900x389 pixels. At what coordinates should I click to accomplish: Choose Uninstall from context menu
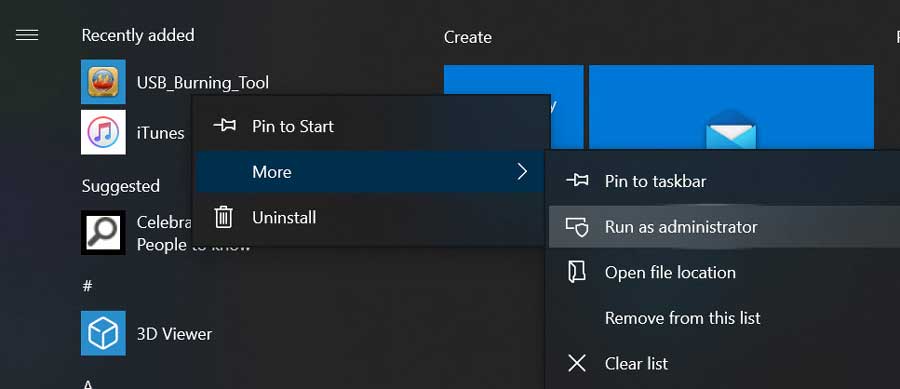(372, 217)
